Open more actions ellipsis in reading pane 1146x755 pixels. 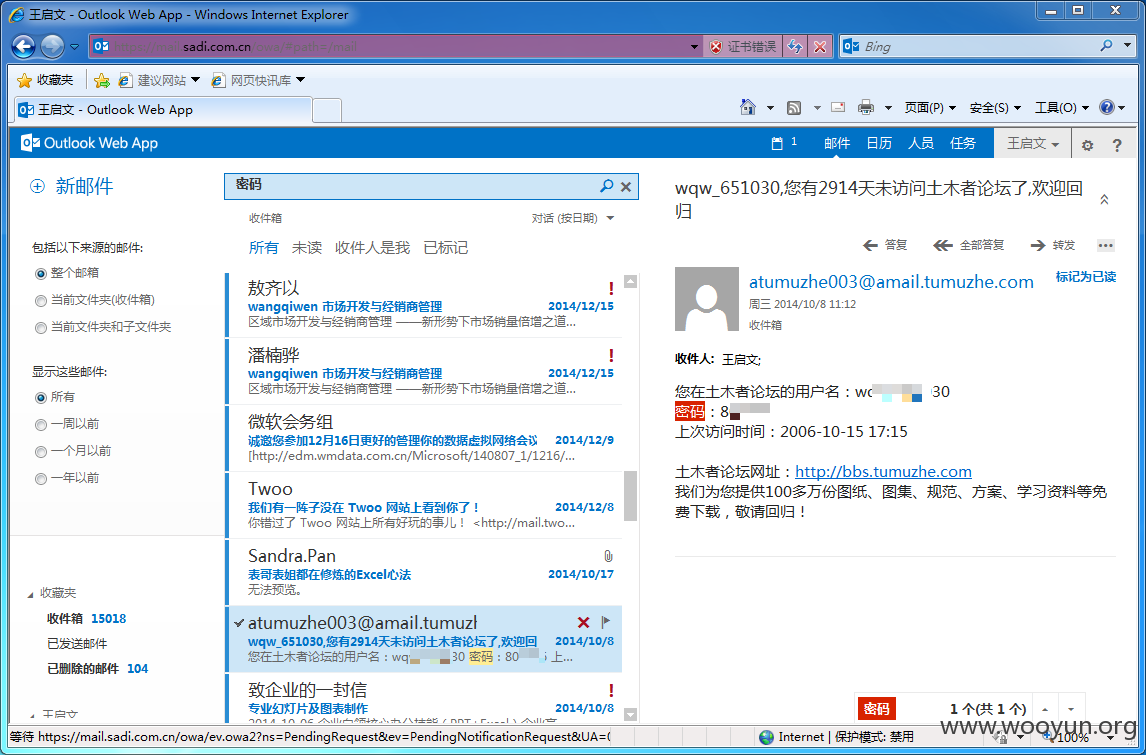pos(1106,246)
